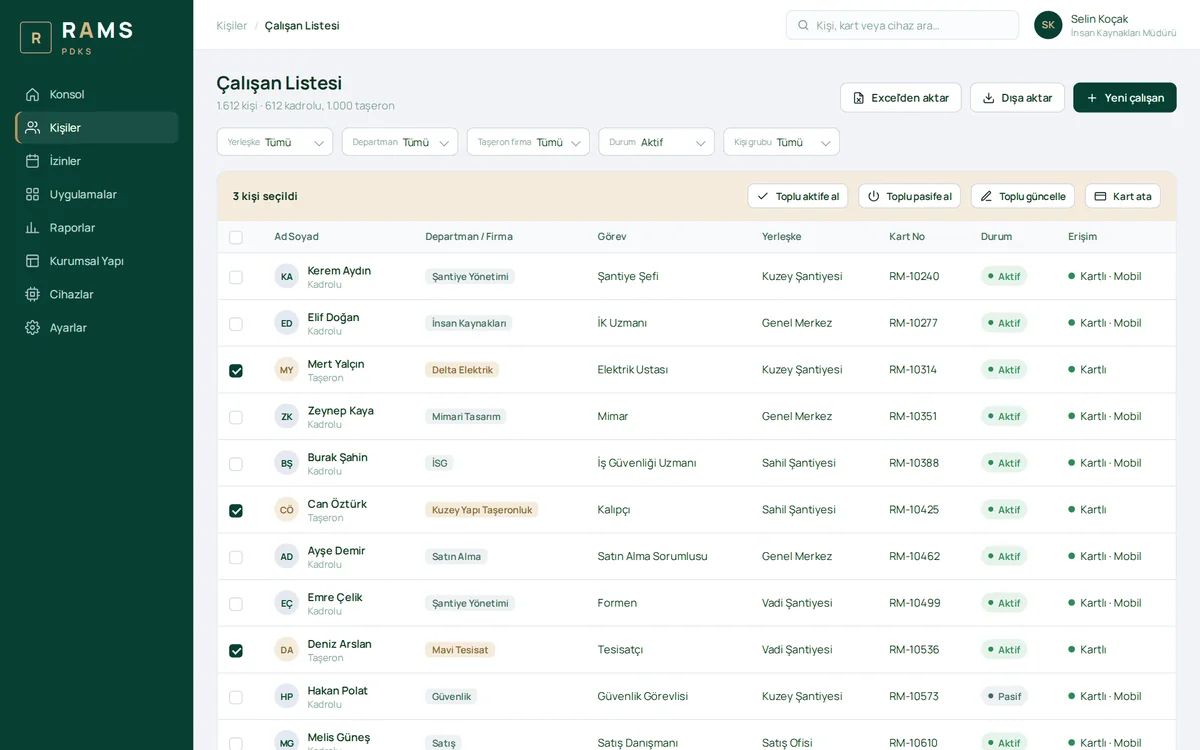The image size is (1200, 750).
Task: Click the RAMS logo icon
Action: (36, 38)
